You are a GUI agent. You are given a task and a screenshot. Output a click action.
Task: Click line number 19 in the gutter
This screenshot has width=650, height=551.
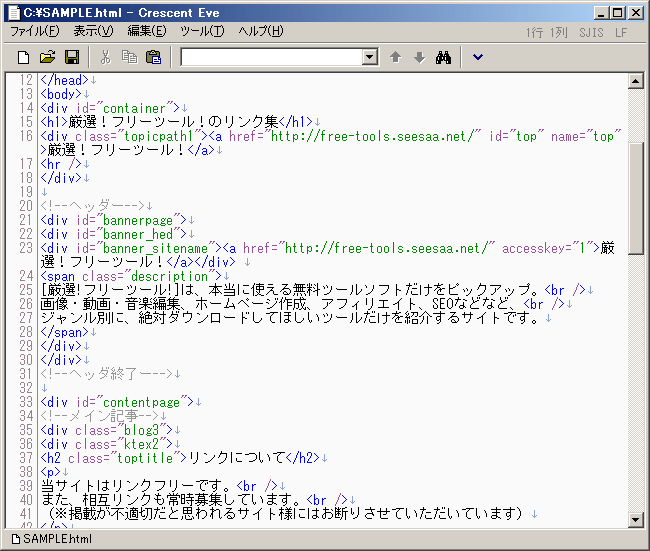[x=26, y=192]
